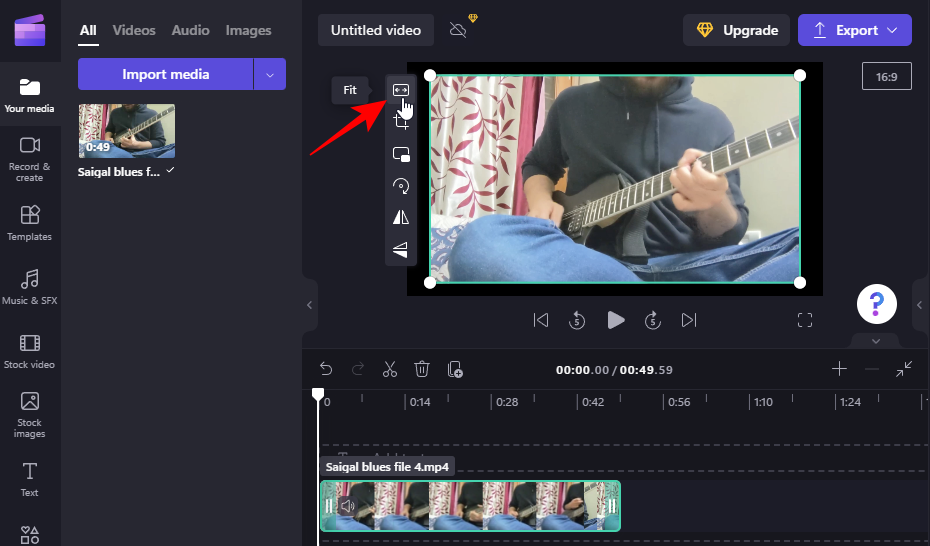The width and height of the screenshot is (930, 546).
Task: Skip to the start of video
Action: coord(540,320)
